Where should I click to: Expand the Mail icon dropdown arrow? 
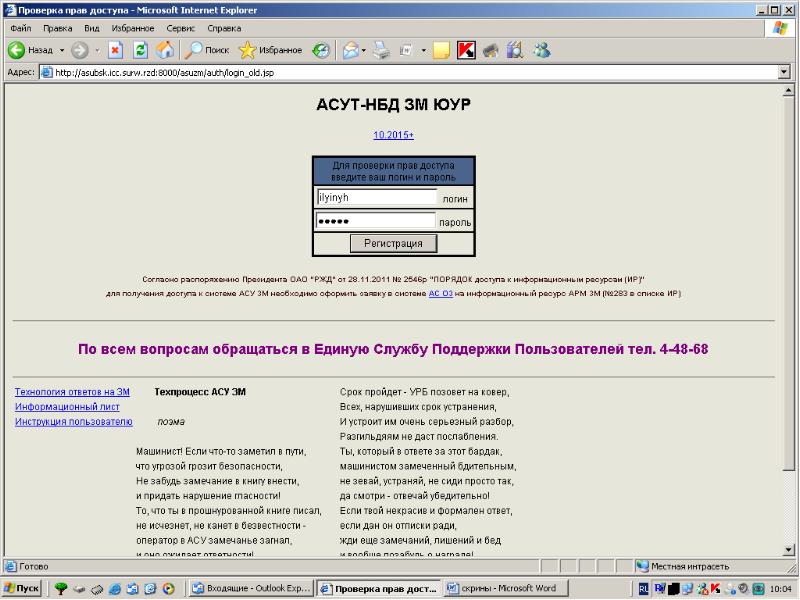tap(365, 49)
